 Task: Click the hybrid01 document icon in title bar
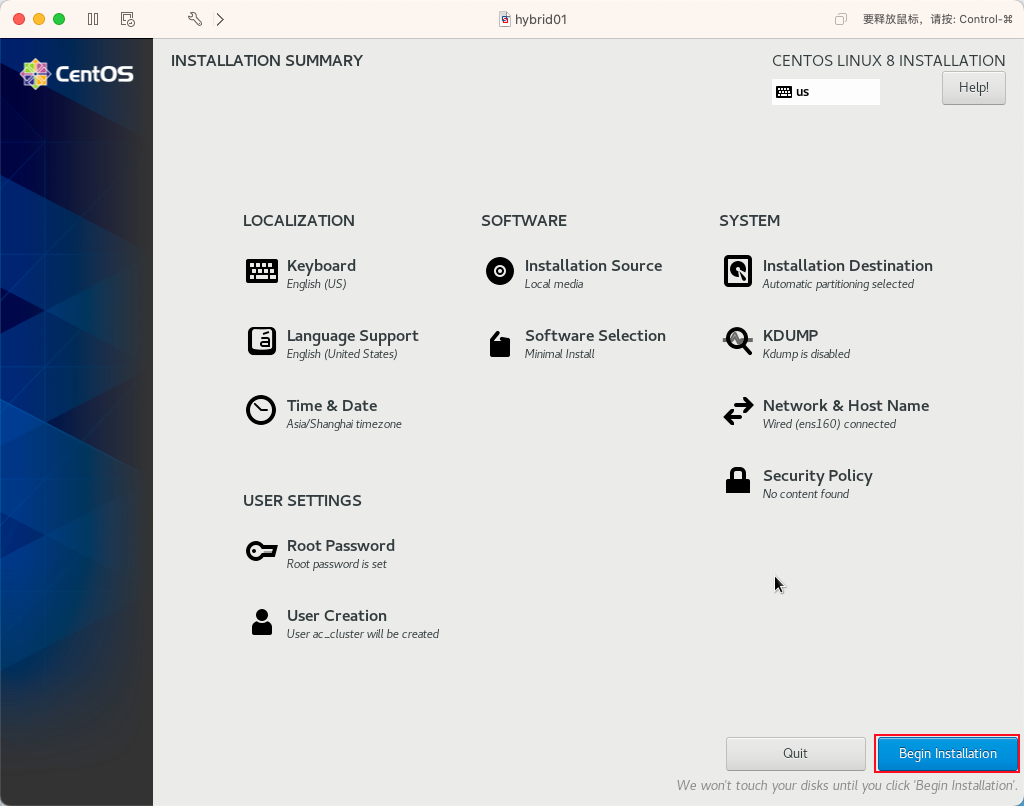point(505,19)
